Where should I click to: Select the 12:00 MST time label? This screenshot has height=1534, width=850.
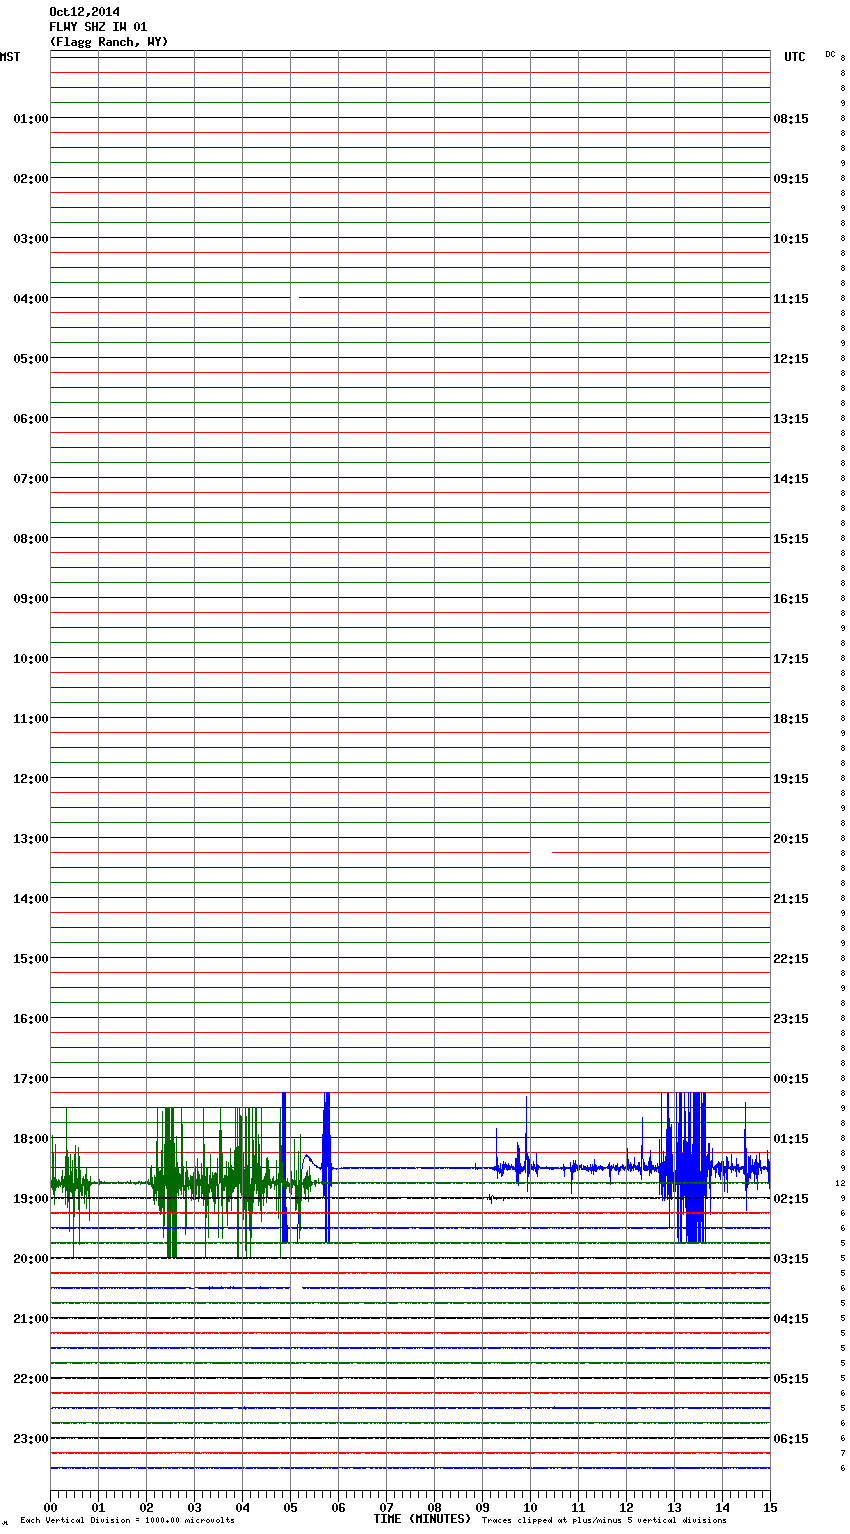31,779
